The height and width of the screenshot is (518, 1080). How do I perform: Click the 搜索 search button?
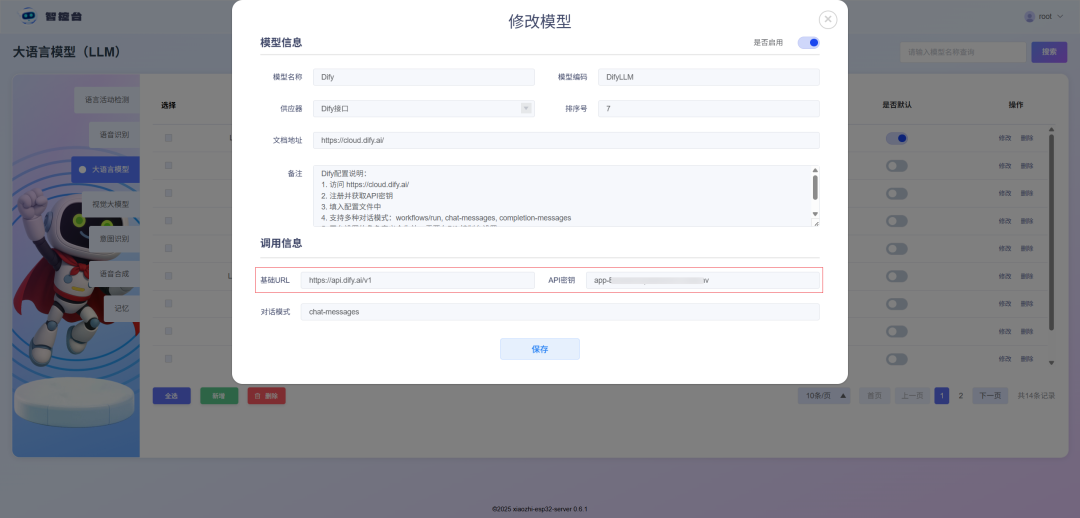[x=1049, y=52]
